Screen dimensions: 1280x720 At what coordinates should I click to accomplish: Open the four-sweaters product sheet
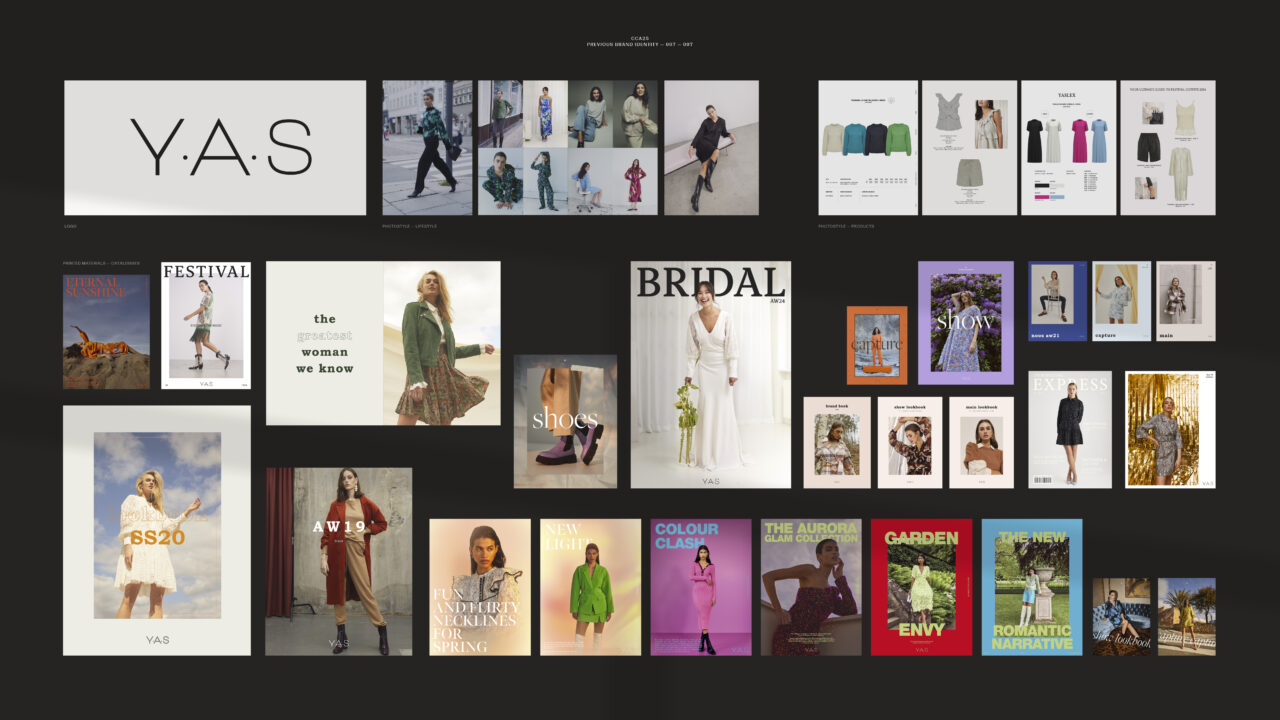(x=868, y=148)
